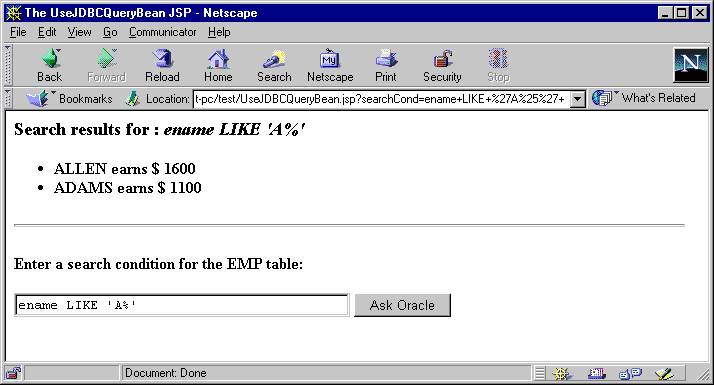Go back with the Back toolbar icon

[50, 65]
